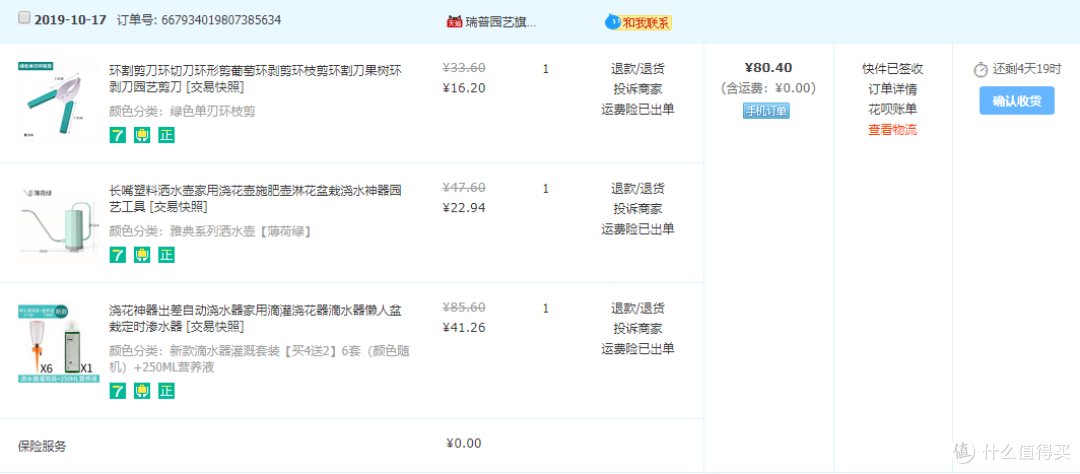The height and width of the screenshot is (474, 1080).
Task: Click 7-day return icon under drip irrigation kit
Action: pos(118,391)
